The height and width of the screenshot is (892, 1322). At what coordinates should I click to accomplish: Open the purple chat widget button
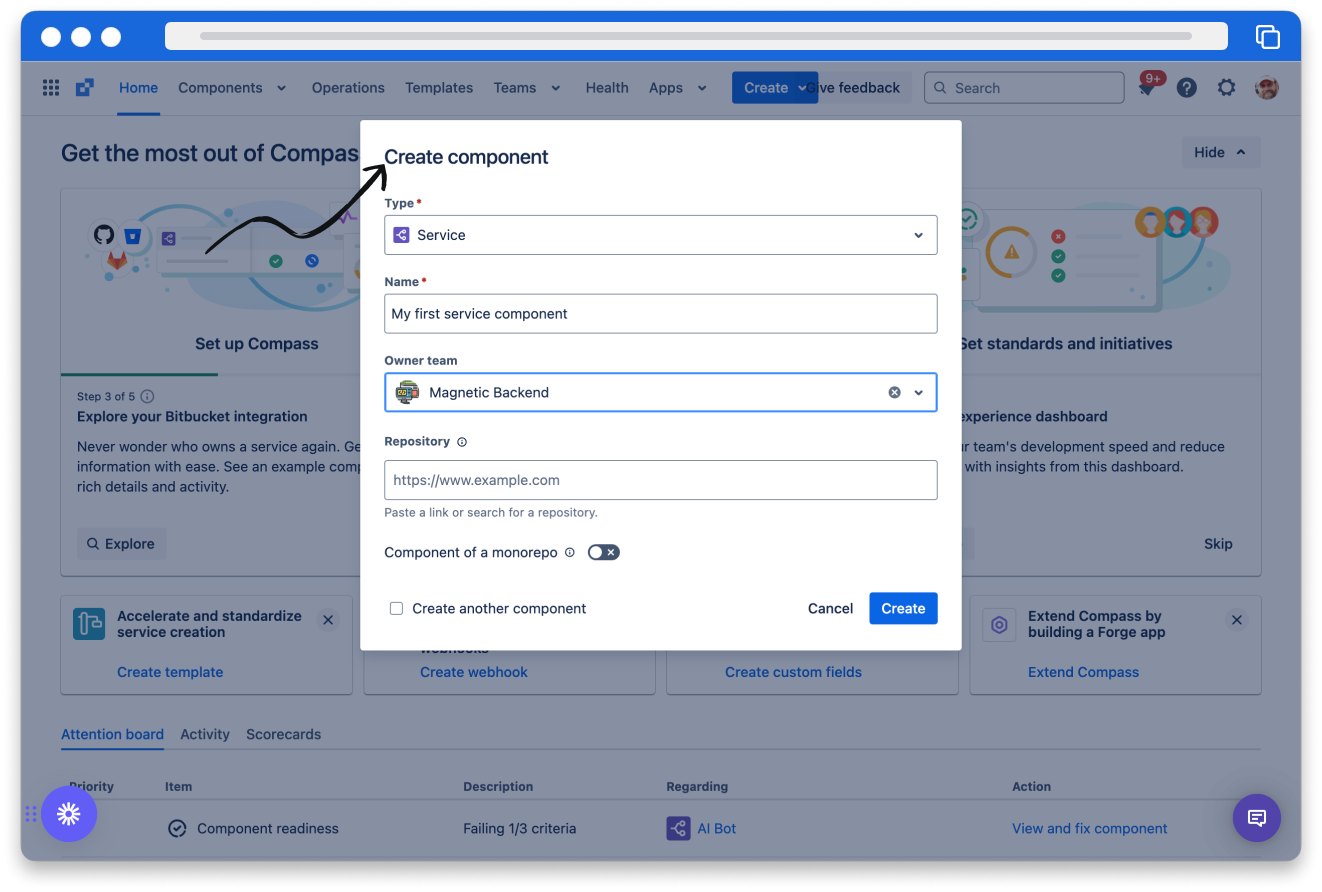click(1257, 818)
